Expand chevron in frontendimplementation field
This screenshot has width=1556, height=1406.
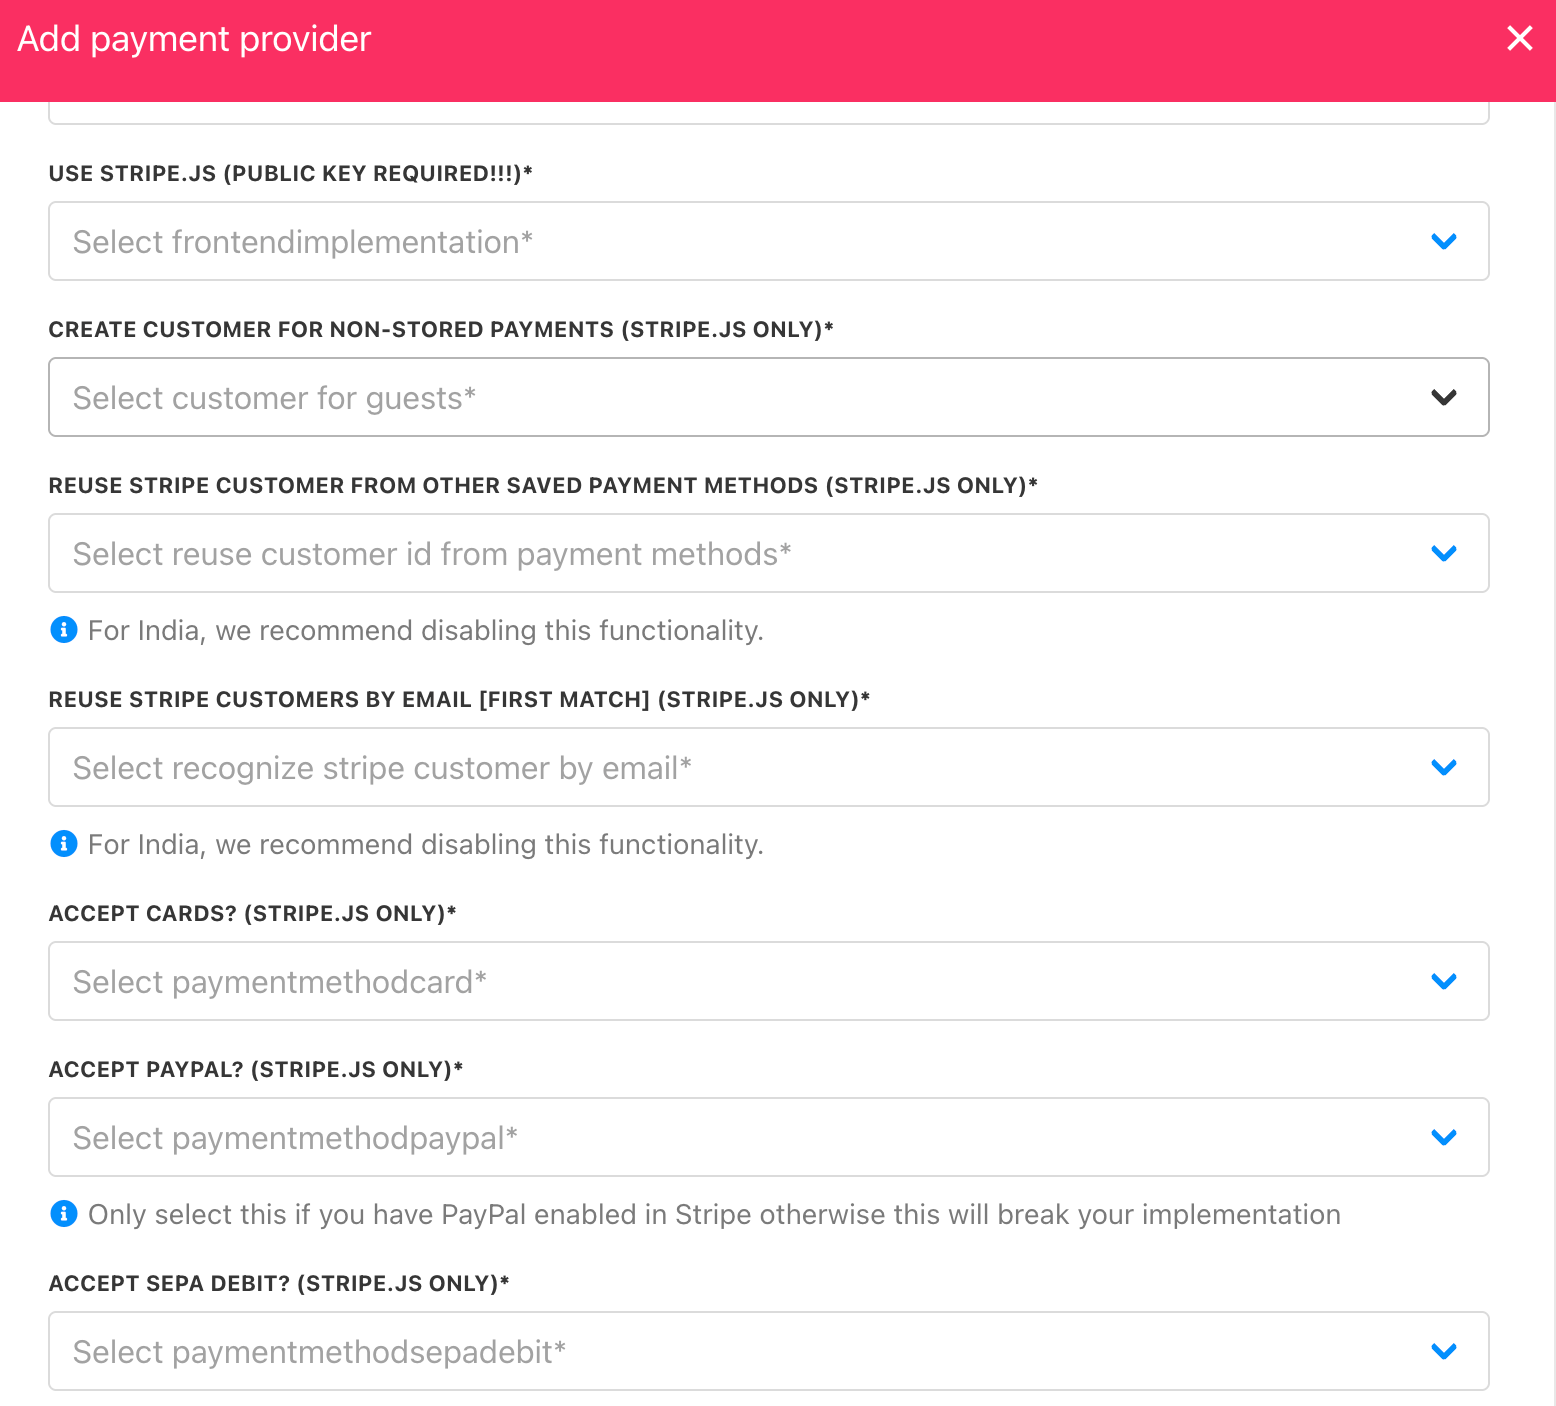pos(1443,241)
